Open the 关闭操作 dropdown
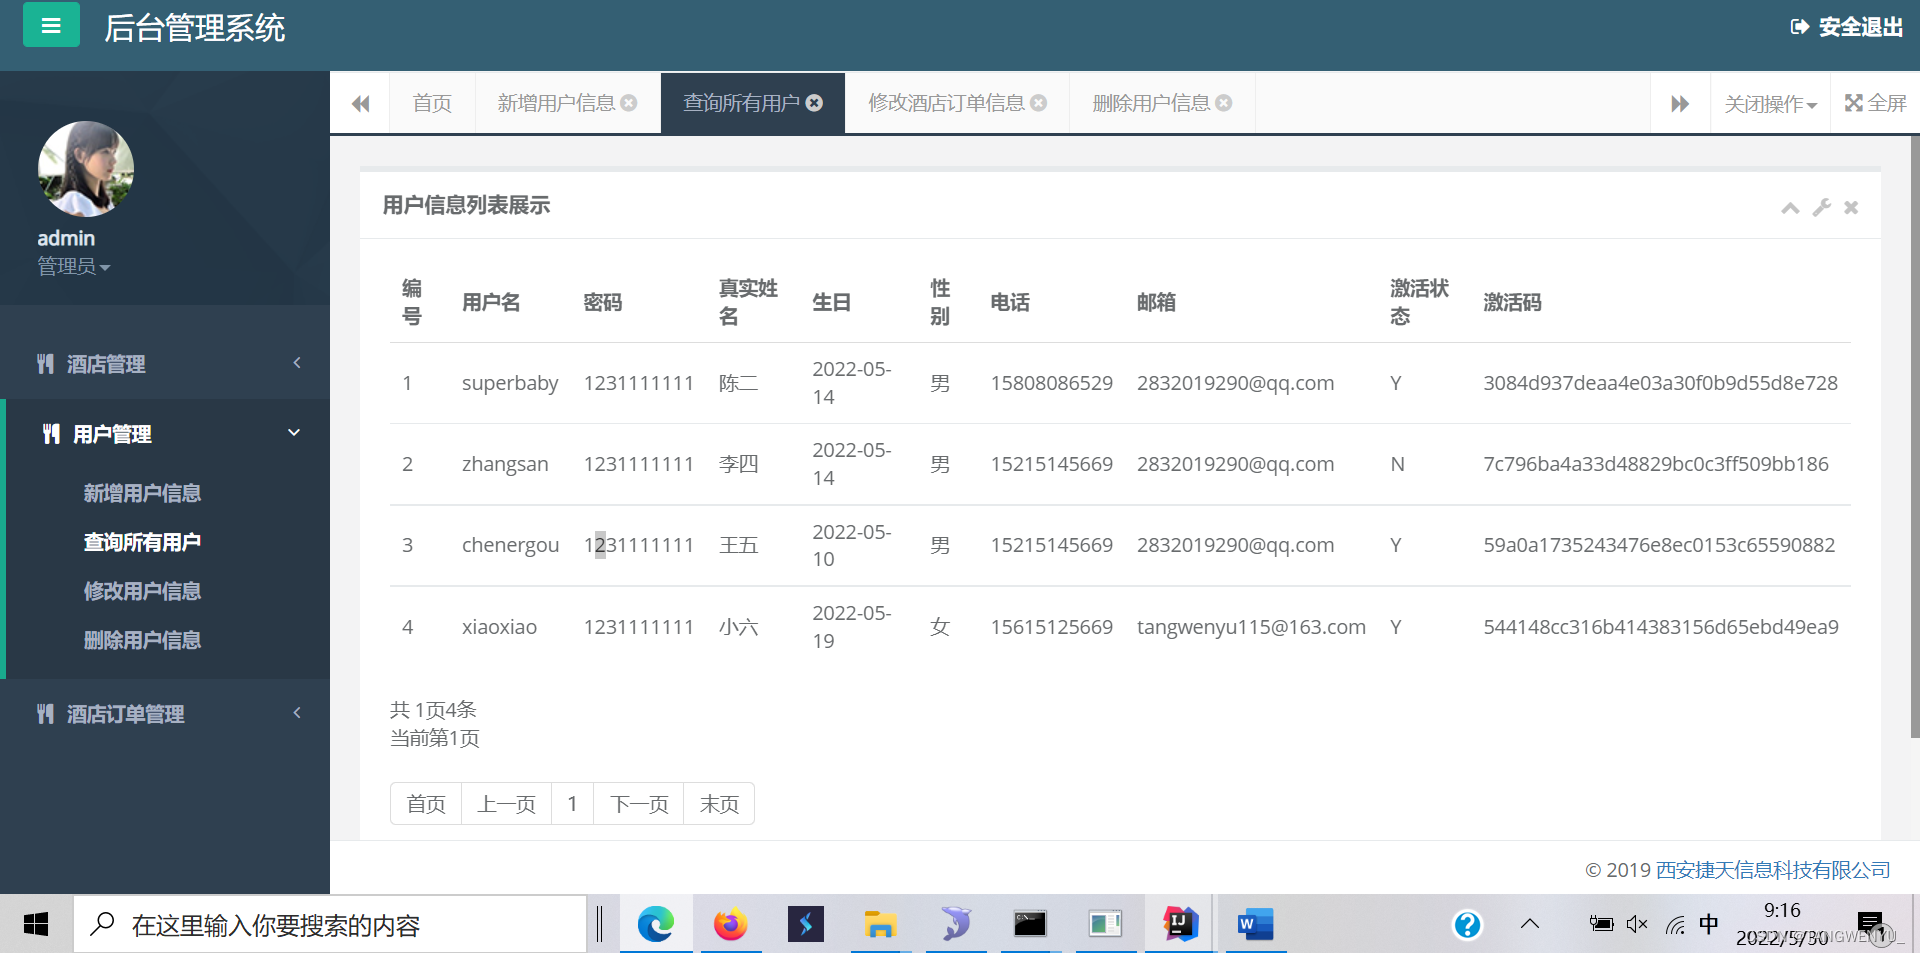1920x953 pixels. [1770, 102]
